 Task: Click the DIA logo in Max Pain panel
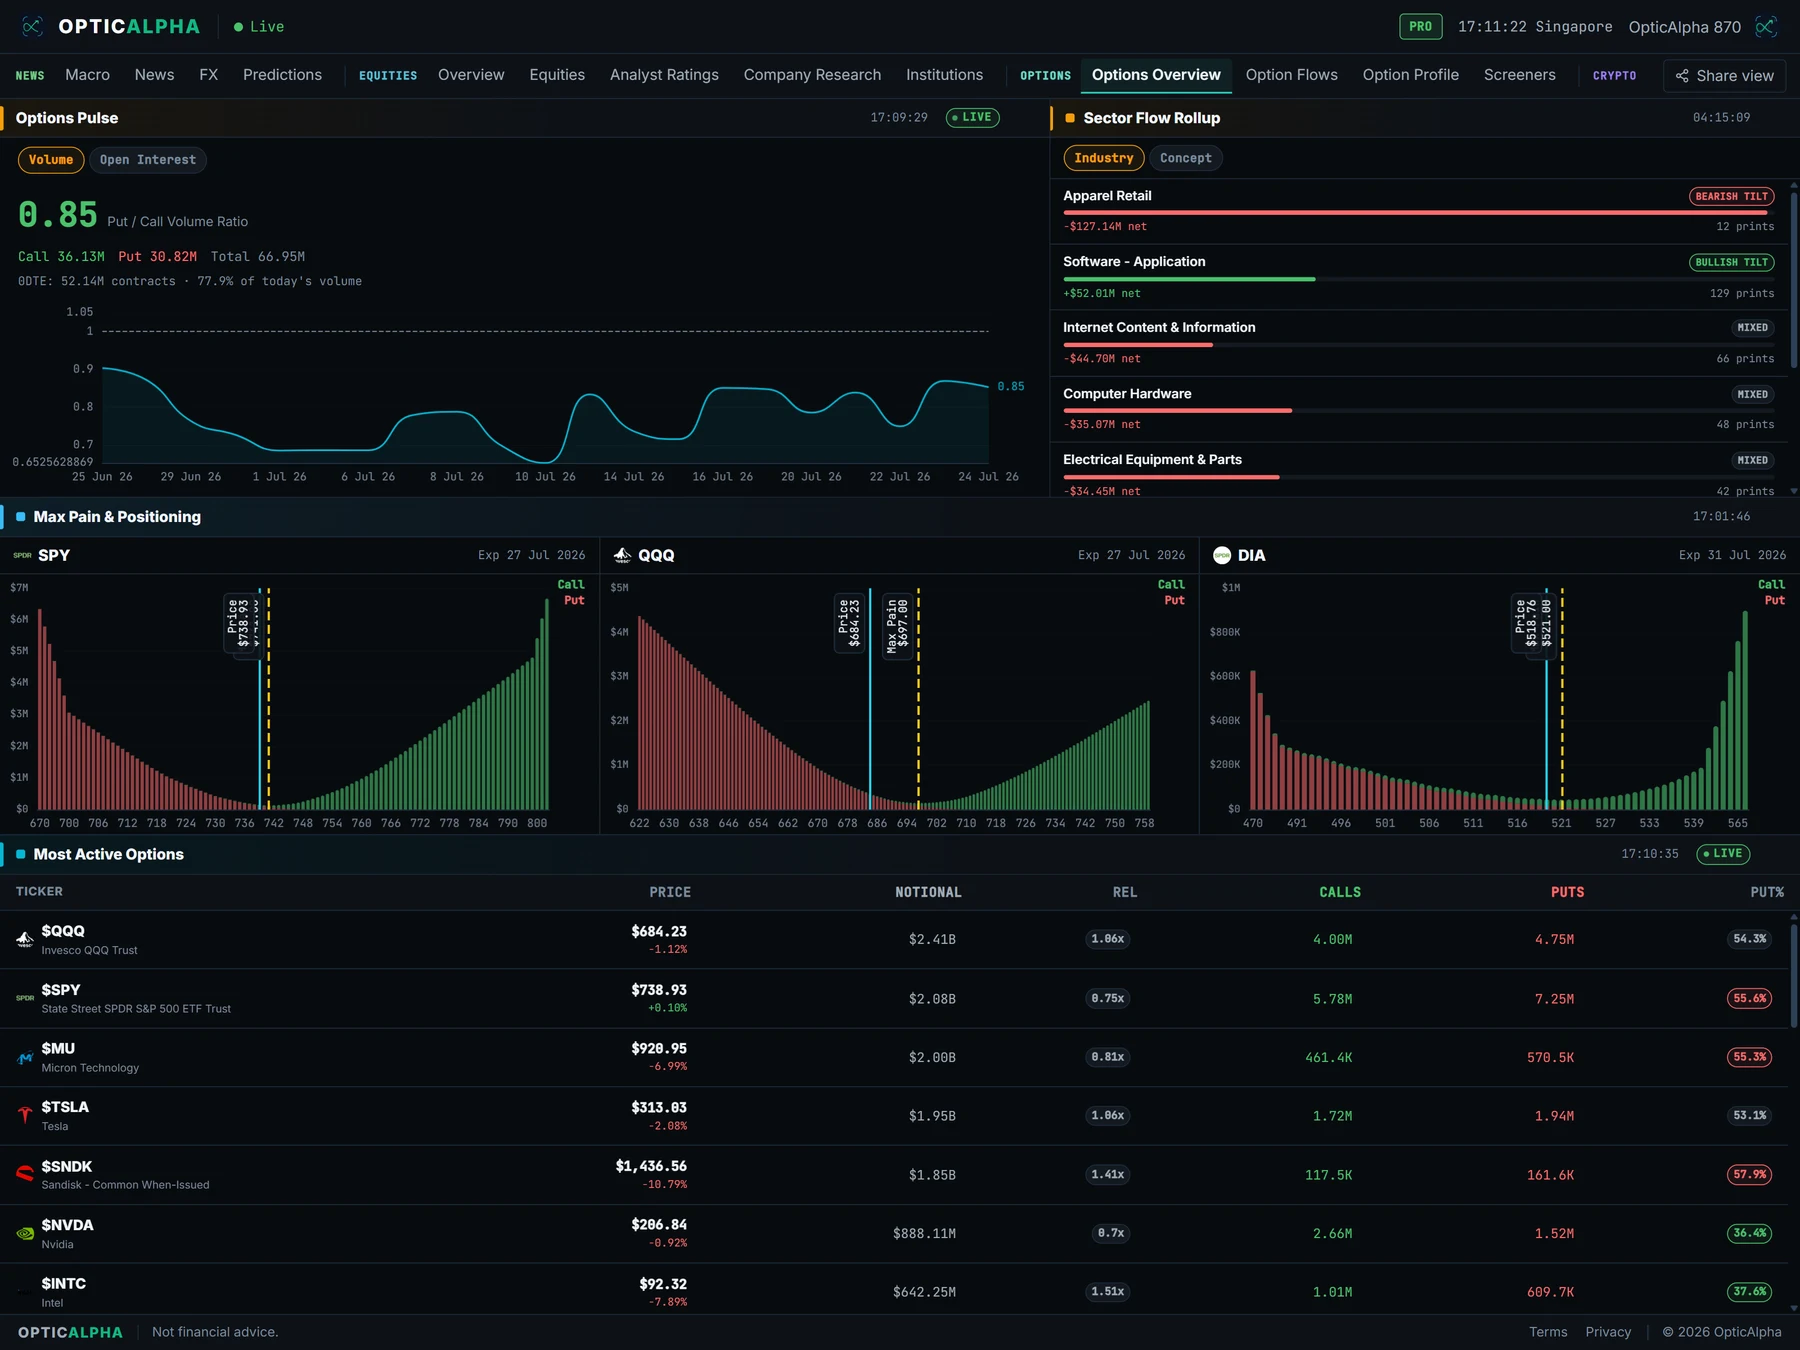tap(1222, 555)
